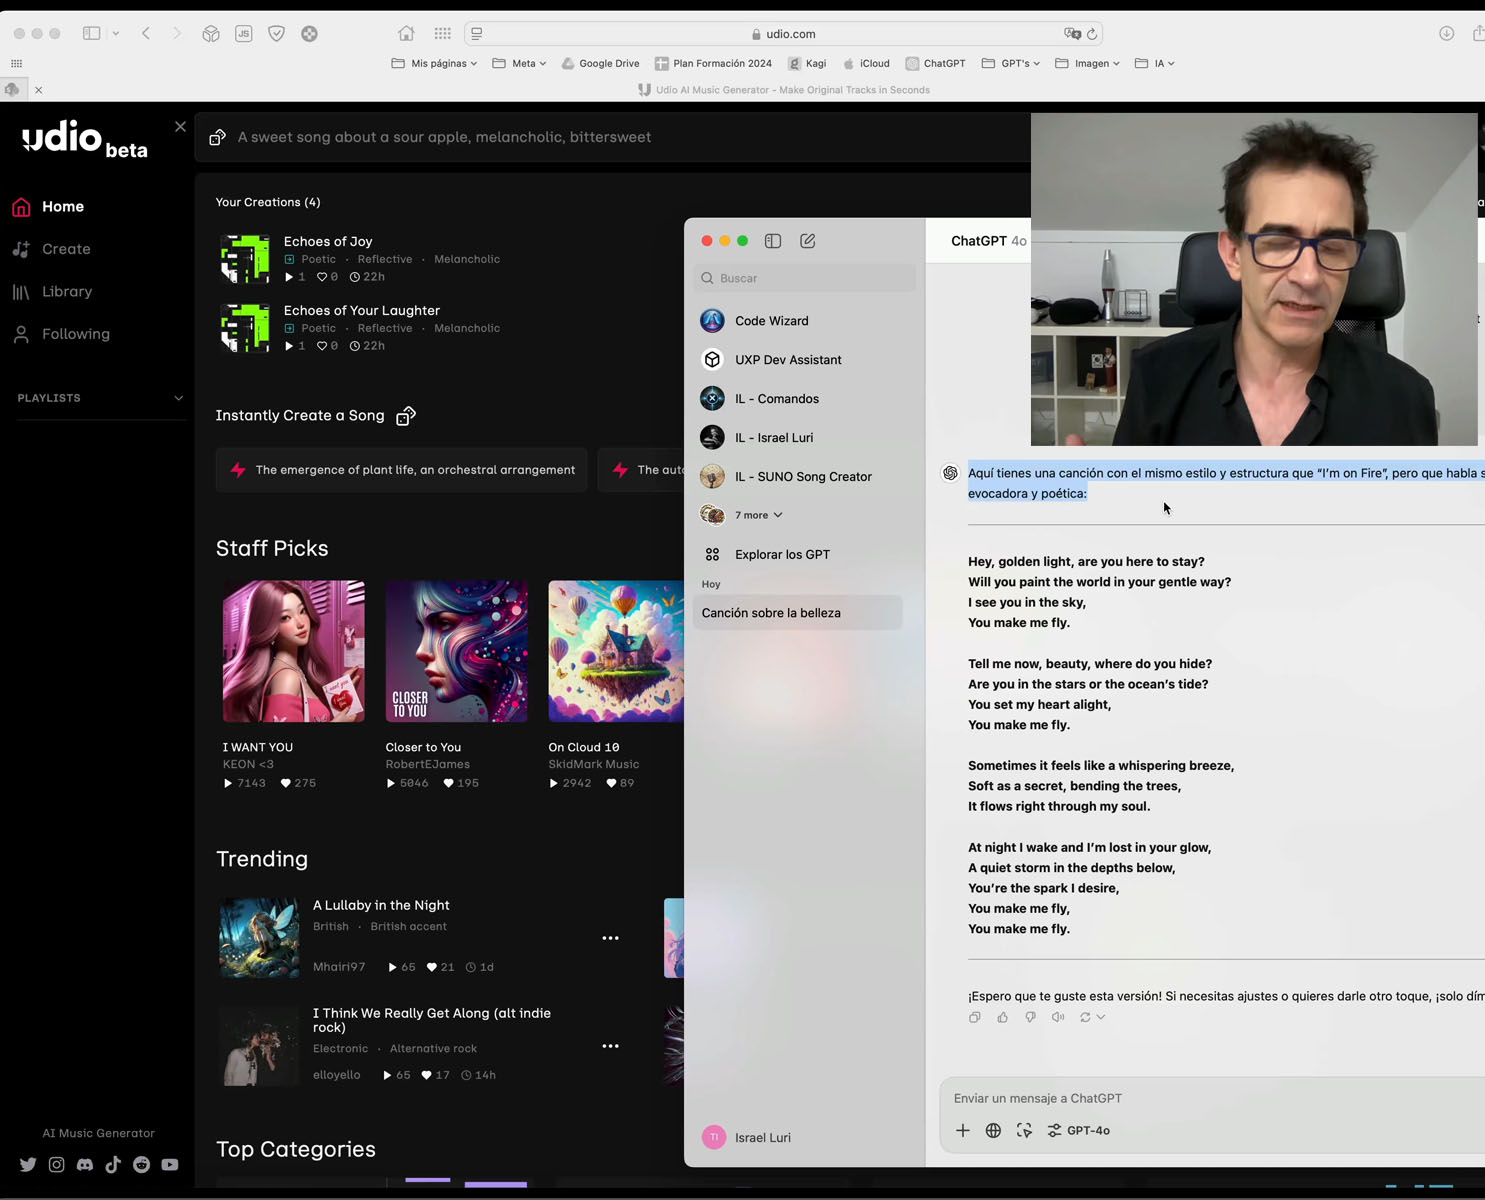Image resolution: width=1485 pixels, height=1200 pixels.
Task: Open Udio YouTube icon
Action: click(170, 1165)
